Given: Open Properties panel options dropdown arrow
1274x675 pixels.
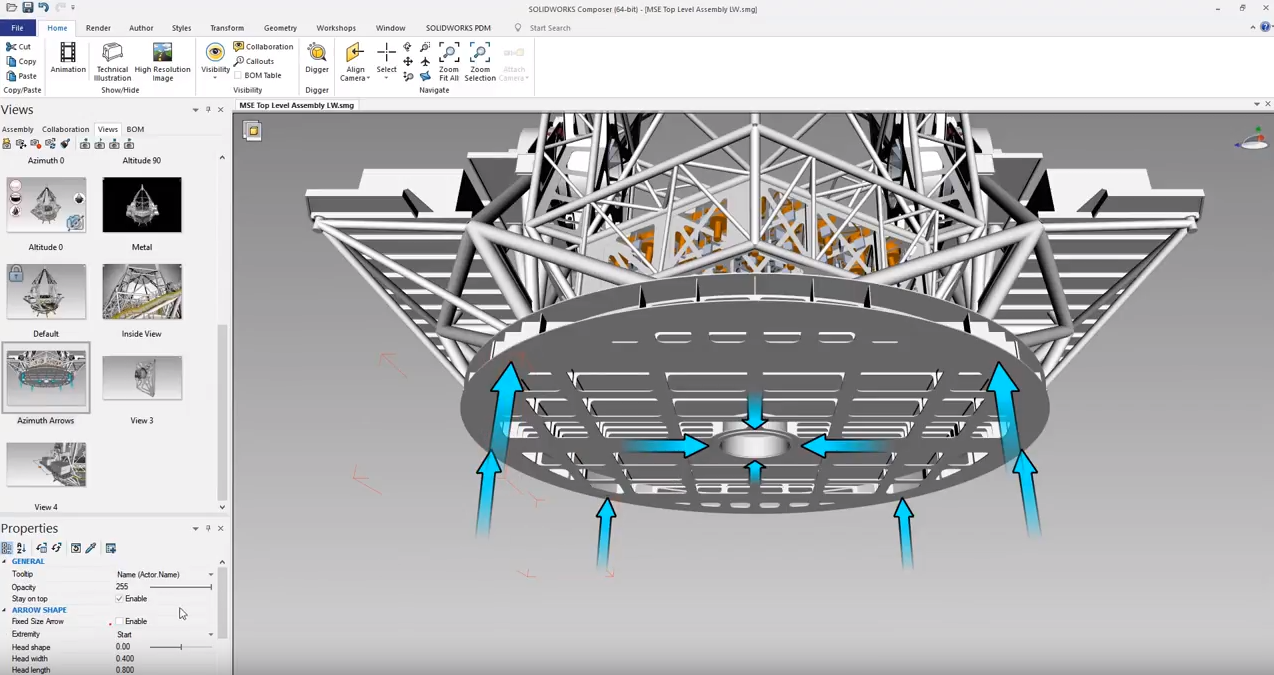Looking at the screenshot, I should [195, 529].
